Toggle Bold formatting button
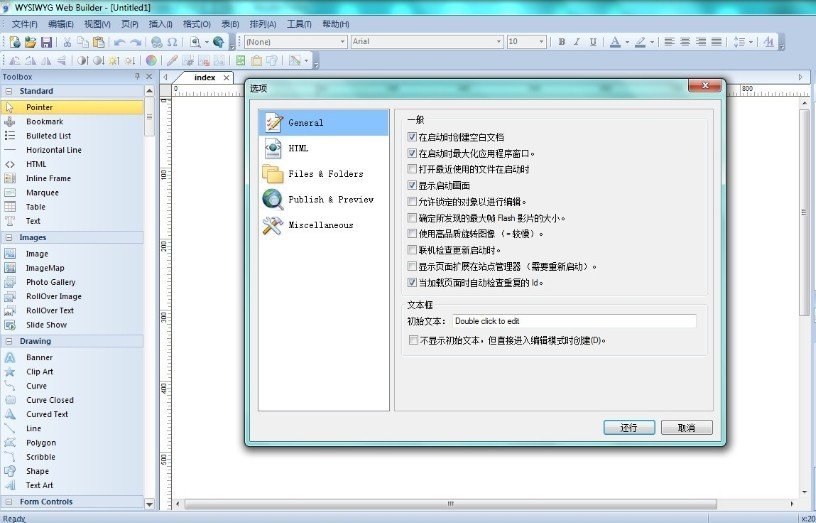The height and width of the screenshot is (523, 816). click(x=562, y=42)
